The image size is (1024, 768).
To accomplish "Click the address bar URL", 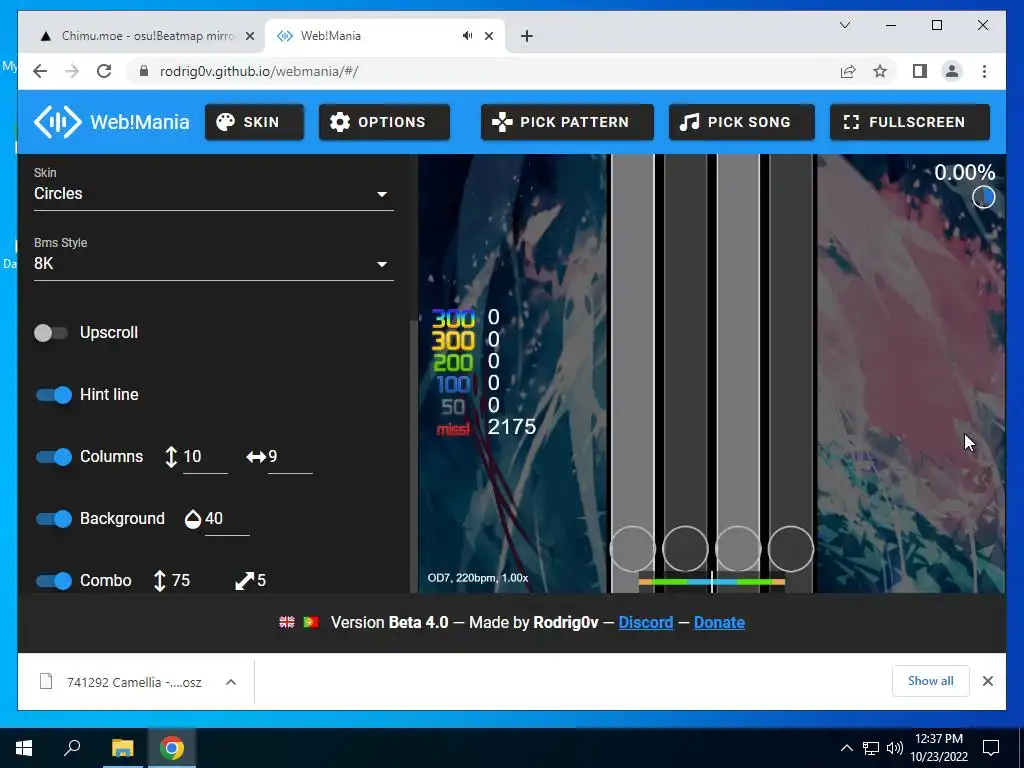I will [259, 71].
